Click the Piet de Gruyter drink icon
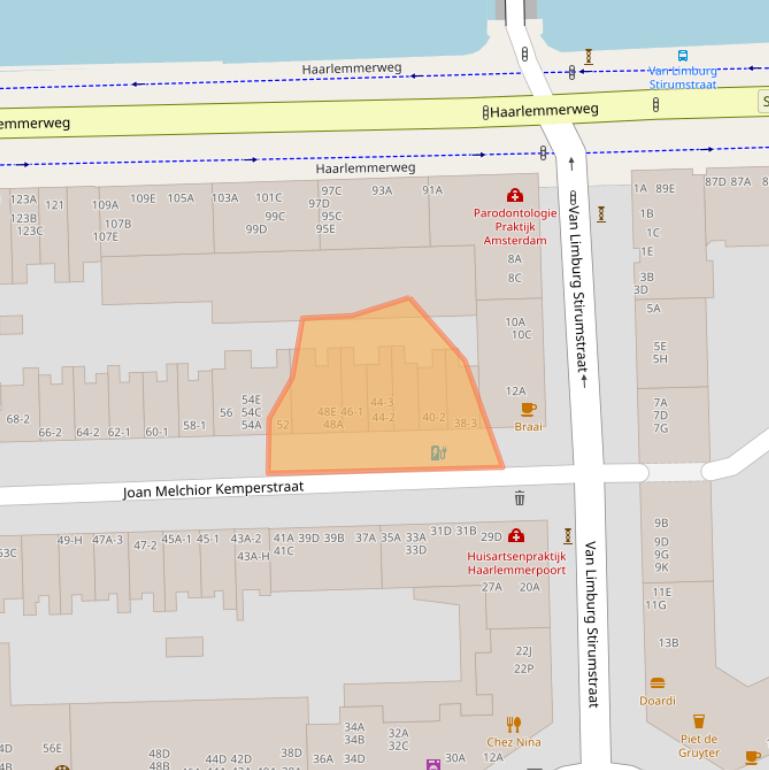The image size is (769, 770). pyautogui.click(x=699, y=721)
